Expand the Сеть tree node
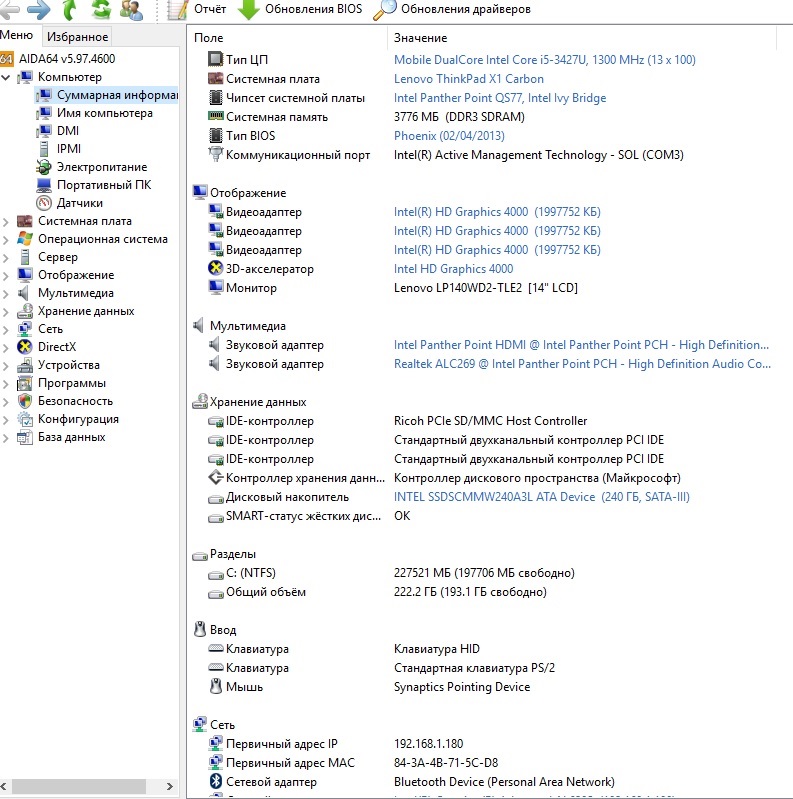The image size is (793, 799). click(6, 330)
